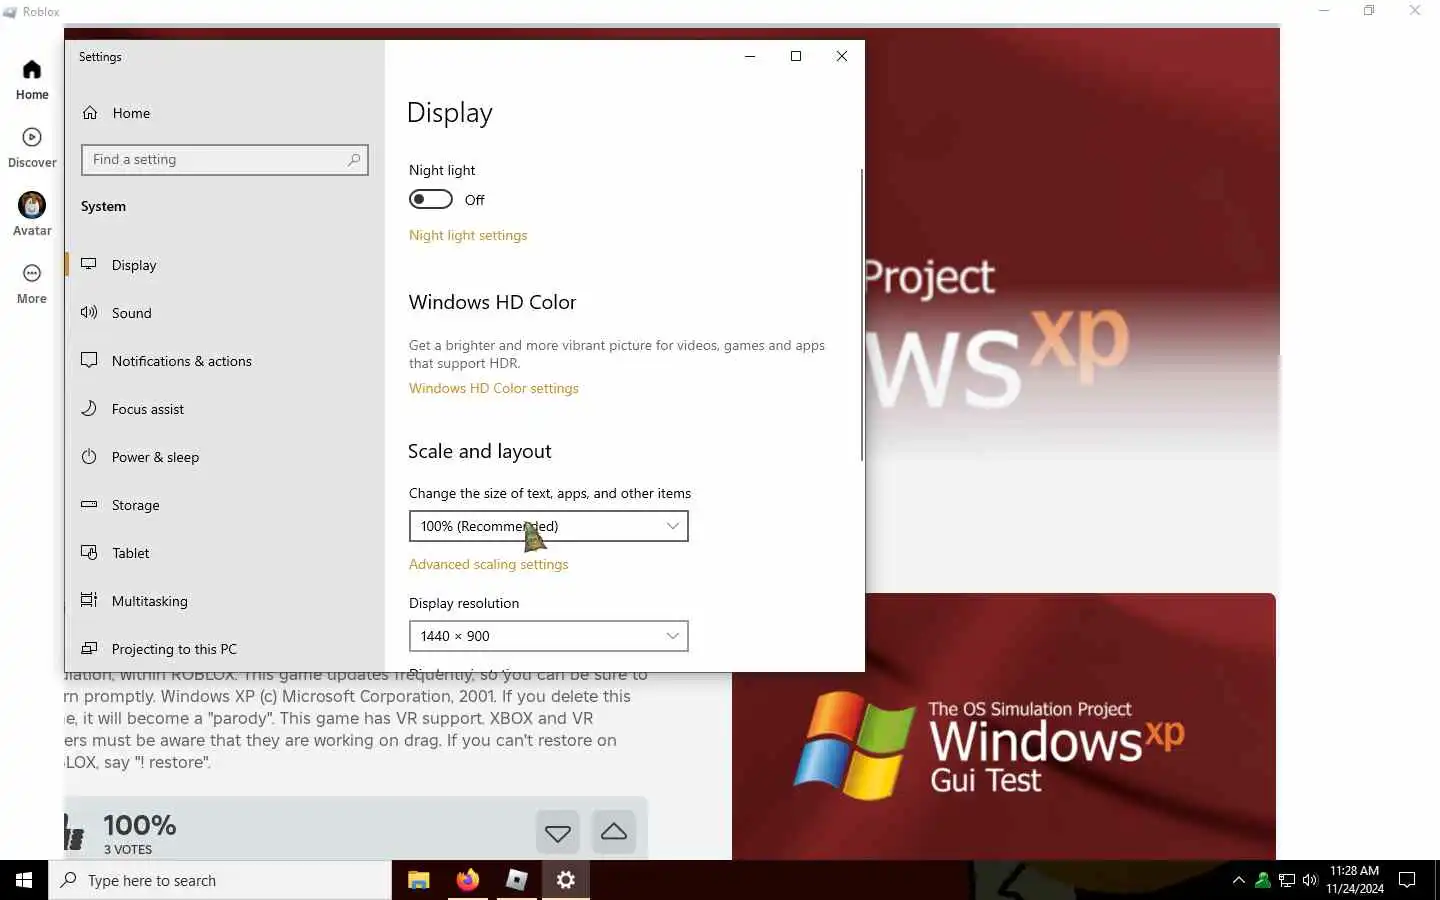Click the 3 VOTES text in Roblox
The width and height of the screenshot is (1440, 900).
click(128, 849)
